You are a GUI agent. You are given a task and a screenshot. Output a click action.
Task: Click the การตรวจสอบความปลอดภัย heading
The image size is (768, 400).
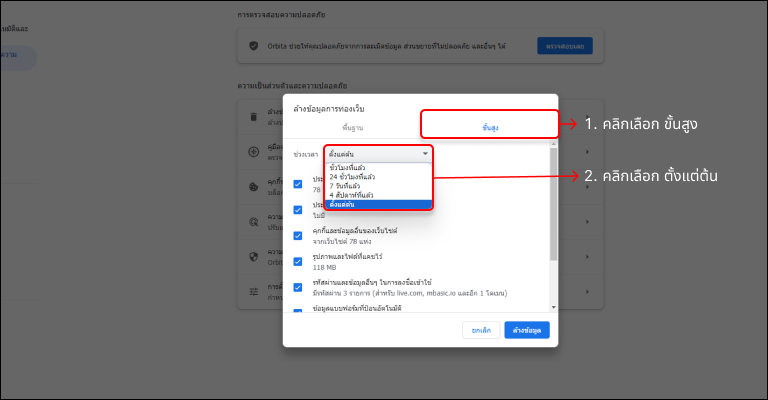tap(281, 15)
